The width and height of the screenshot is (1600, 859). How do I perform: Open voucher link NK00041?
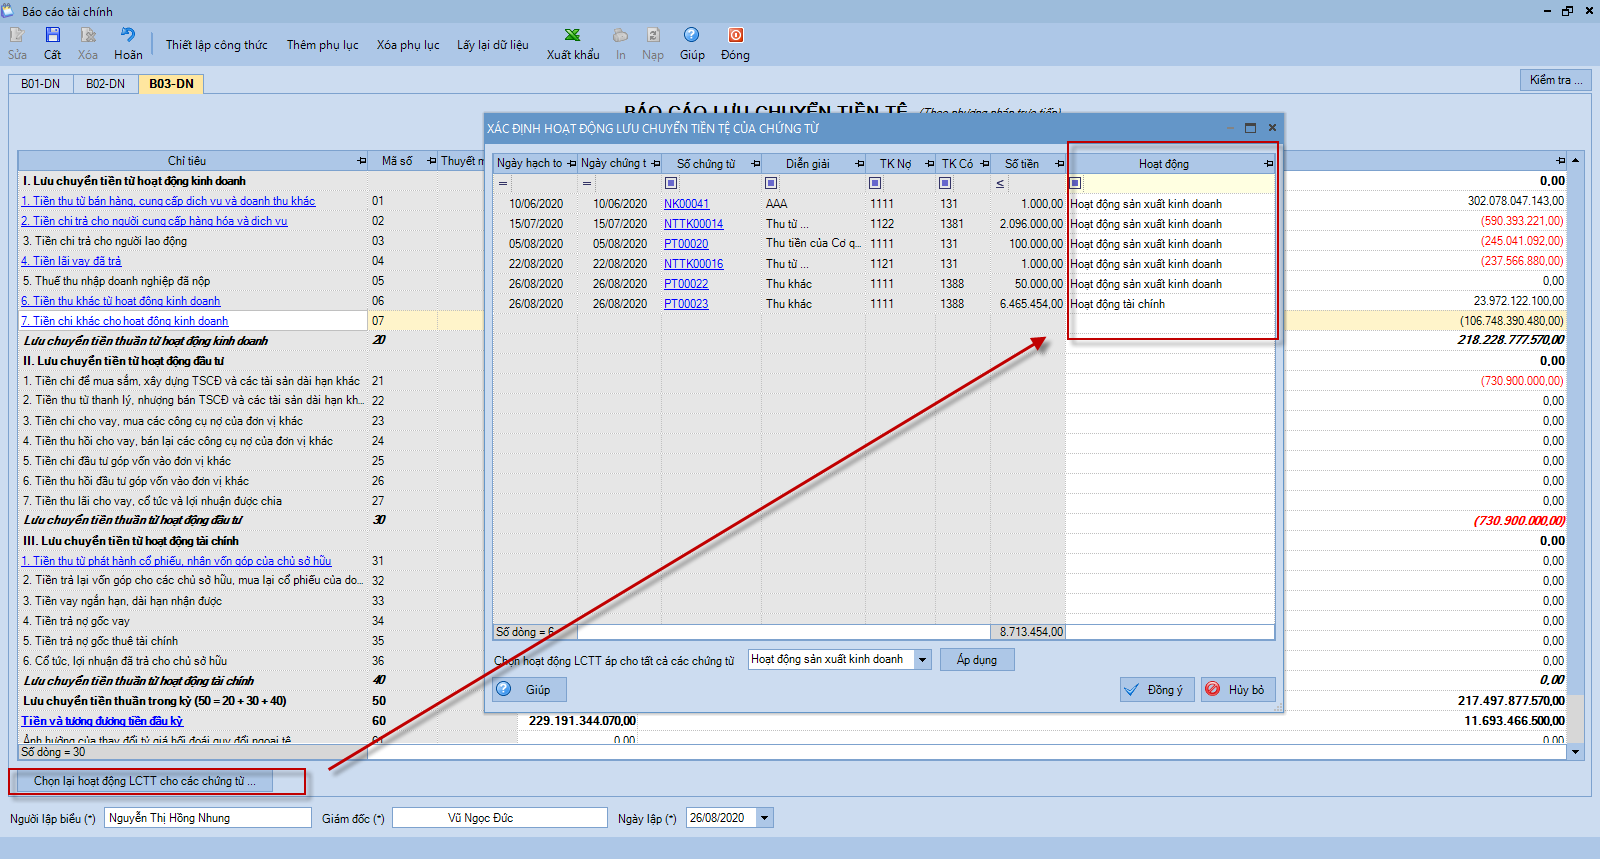686,204
